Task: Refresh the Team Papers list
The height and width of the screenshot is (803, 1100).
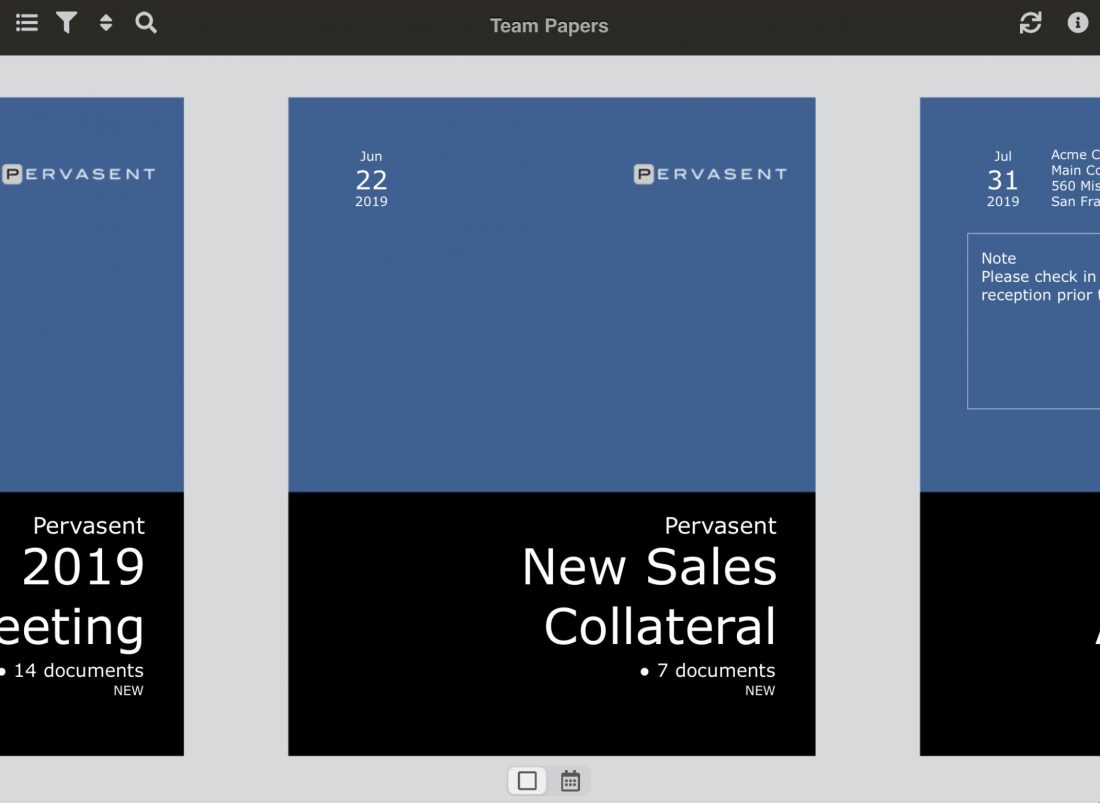Action: [1031, 22]
